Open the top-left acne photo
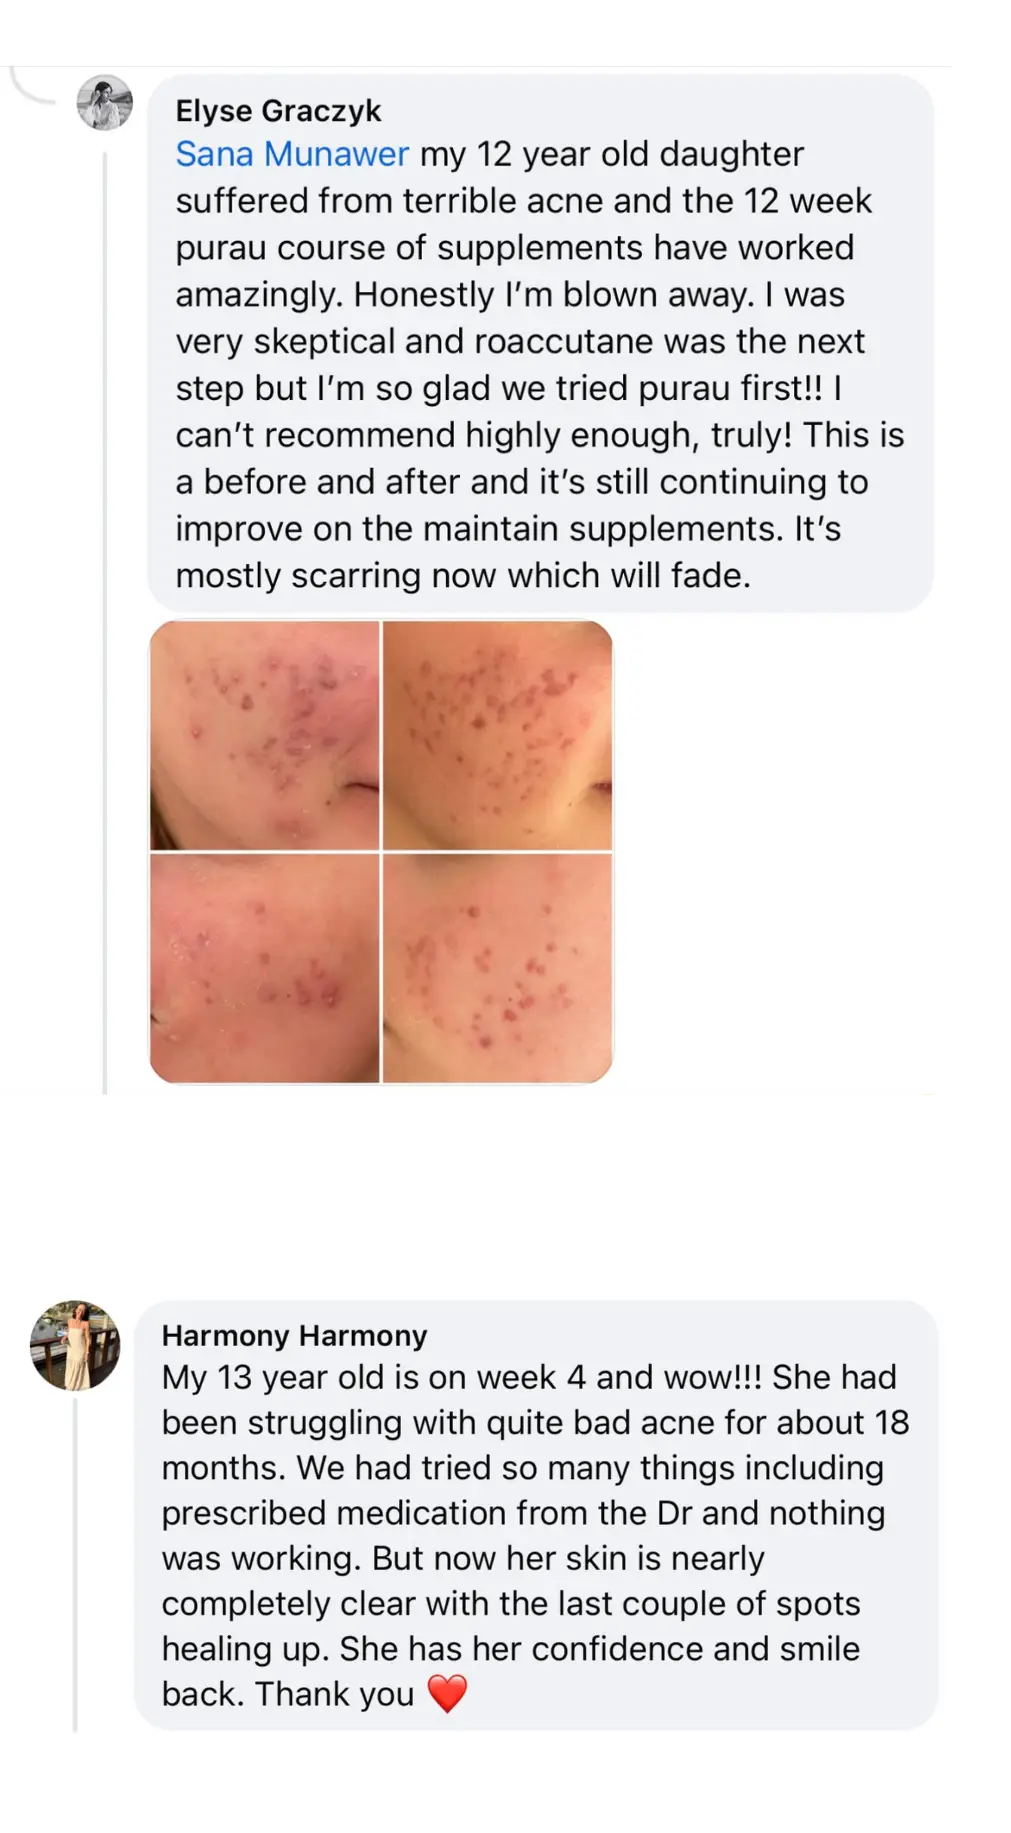Viewport: 1011px width, 1833px height. click(265, 735)
